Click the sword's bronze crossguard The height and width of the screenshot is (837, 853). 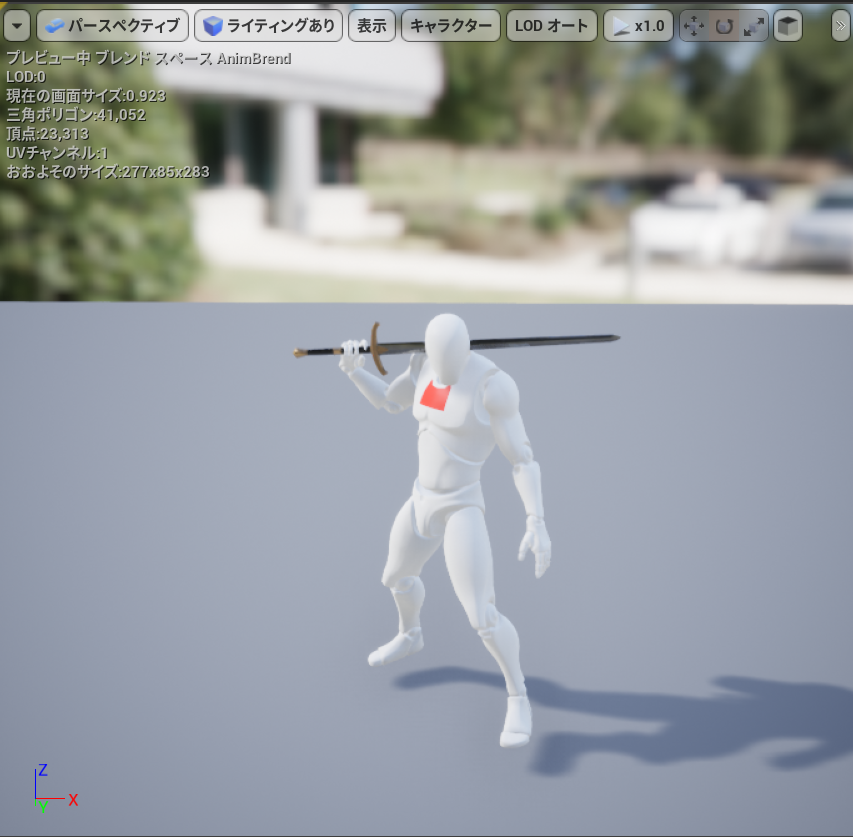coord(377,345)
